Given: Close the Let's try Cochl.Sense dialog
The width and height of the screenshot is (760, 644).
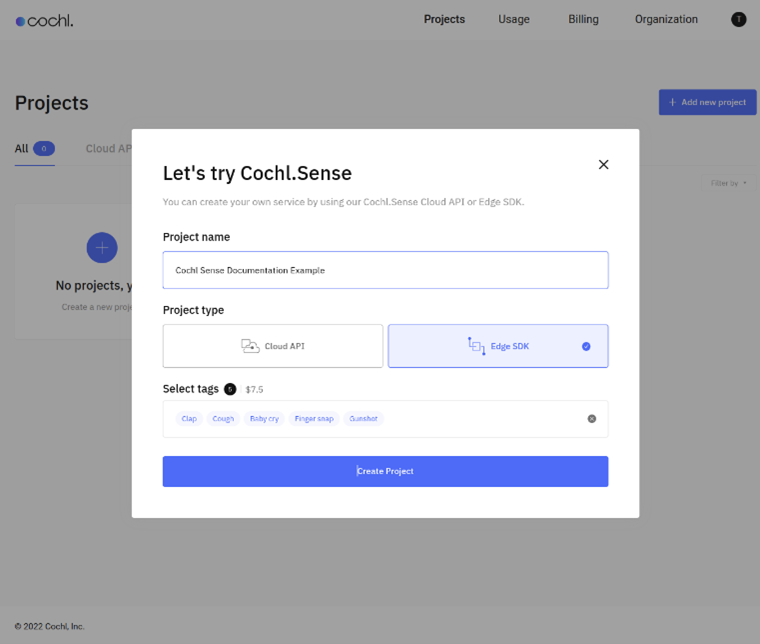Looking at the screenshot, I should (603, 165).
